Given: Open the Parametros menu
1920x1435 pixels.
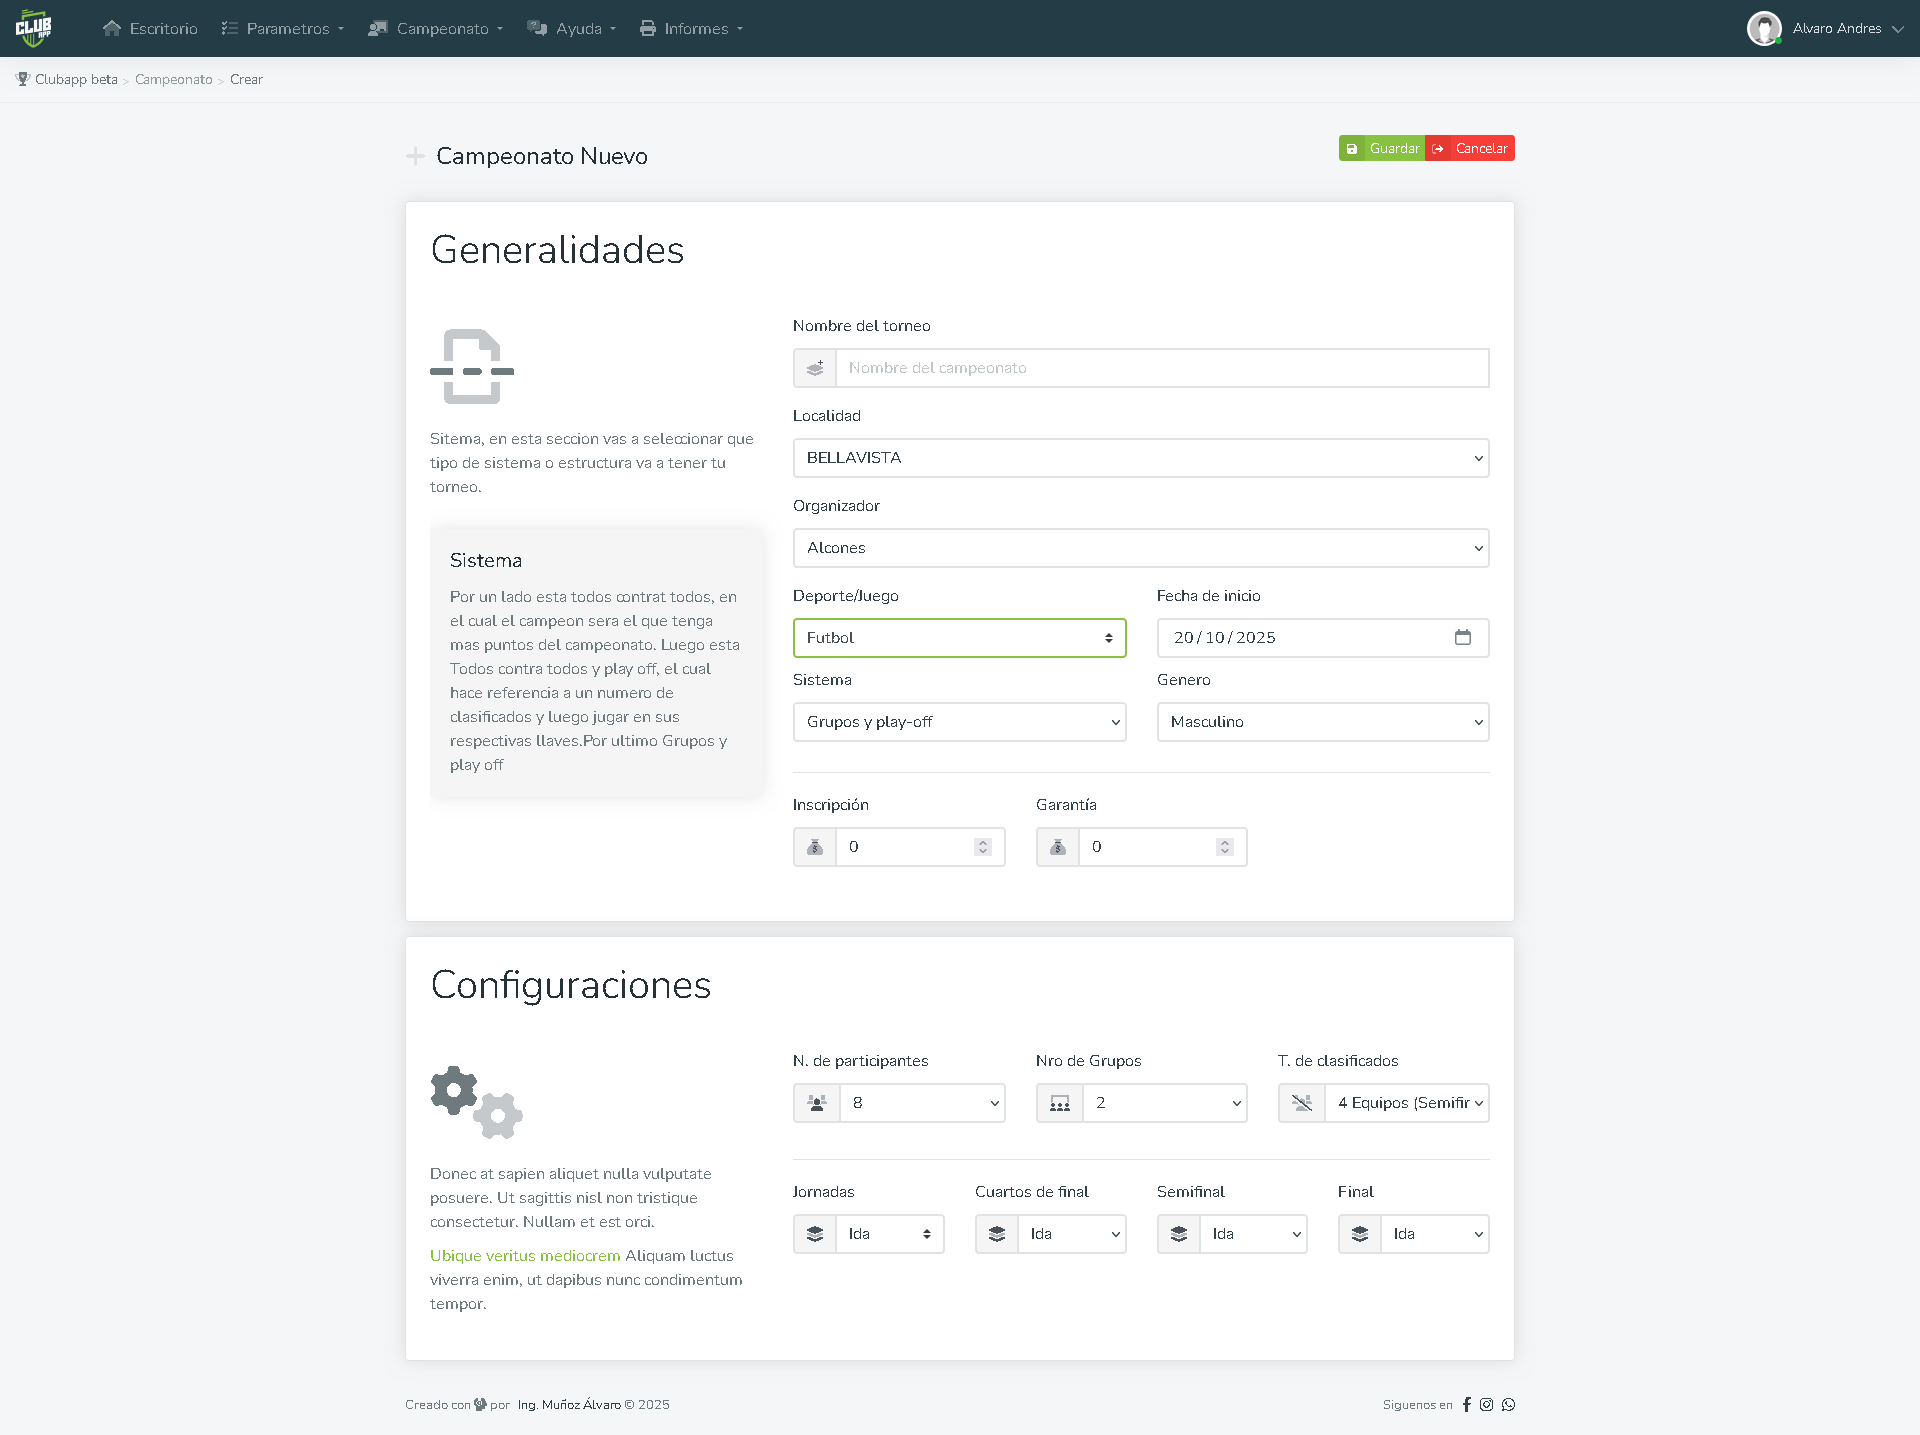Looking at the screenshot, I should tap(283, 28).
